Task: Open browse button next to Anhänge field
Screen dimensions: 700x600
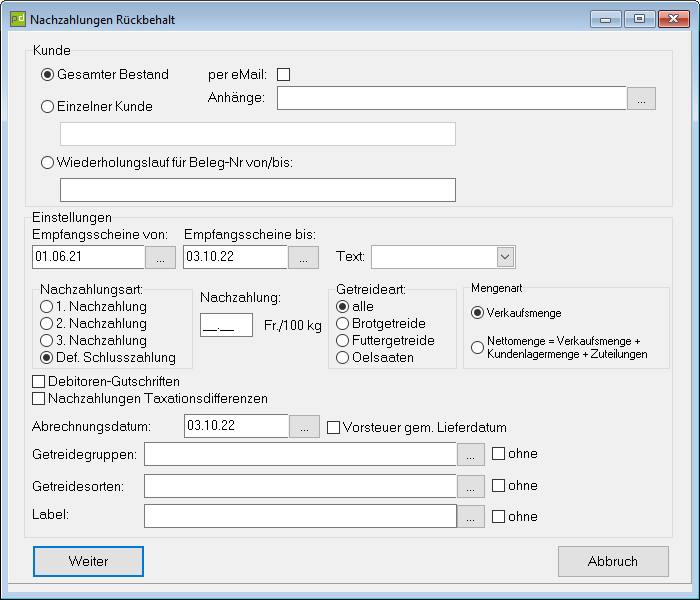Action: click(x=641, y=98)
